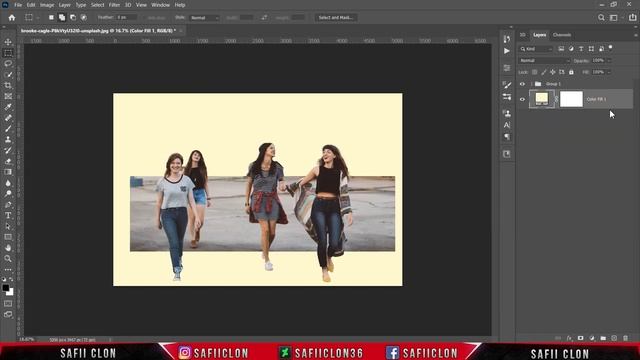This screenshot has height=360, width=640.
Task: Toggle type layers filter icon
Action: tap(581, 49)
